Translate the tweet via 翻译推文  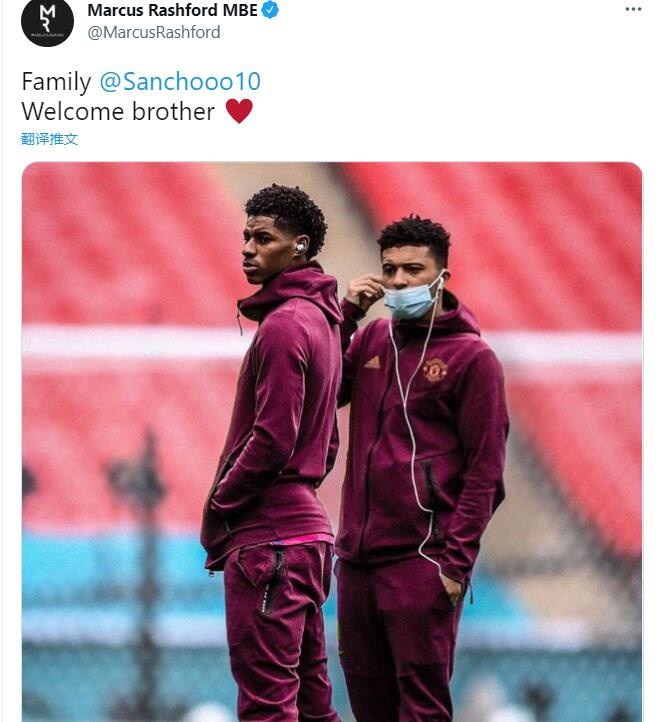tap(50, 139)
